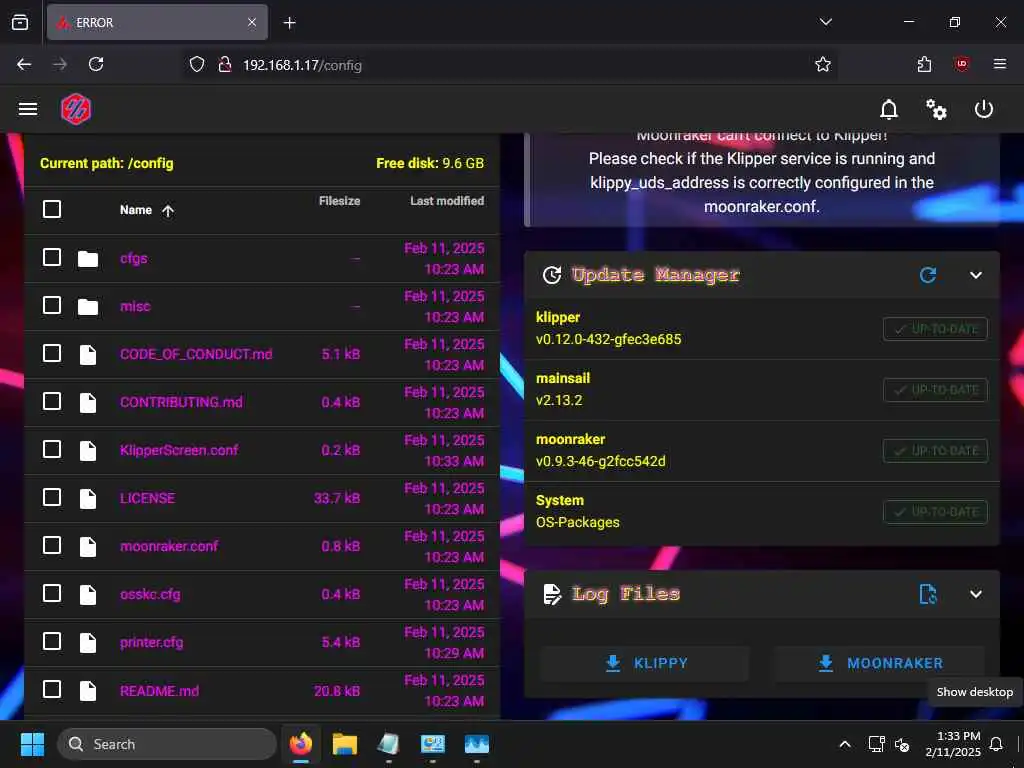The height and width of the screenshot is (768, 1024).
Task: Click the Log Files rollover icon
Action: (927, 594)
